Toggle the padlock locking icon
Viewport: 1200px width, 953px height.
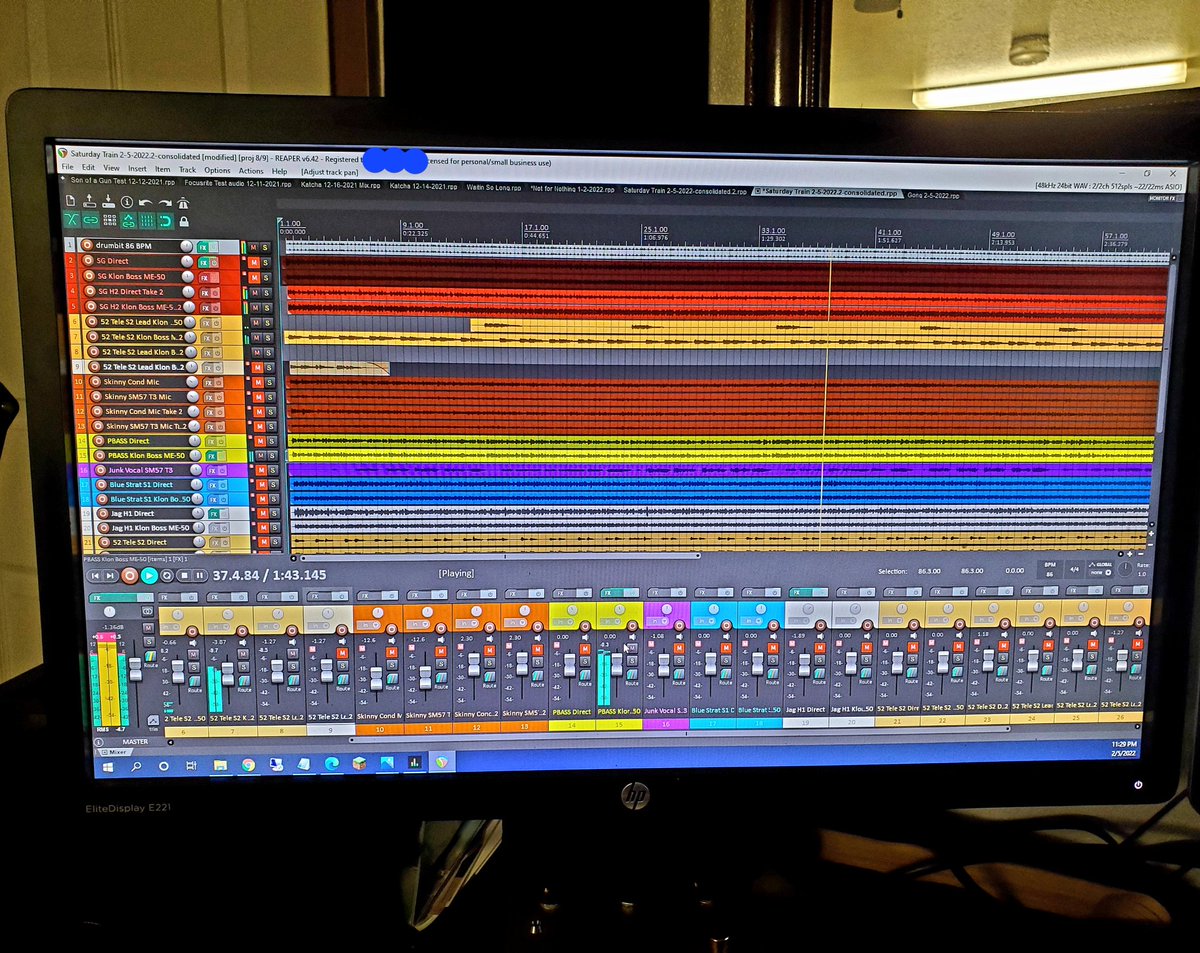[x=184, y=222]
